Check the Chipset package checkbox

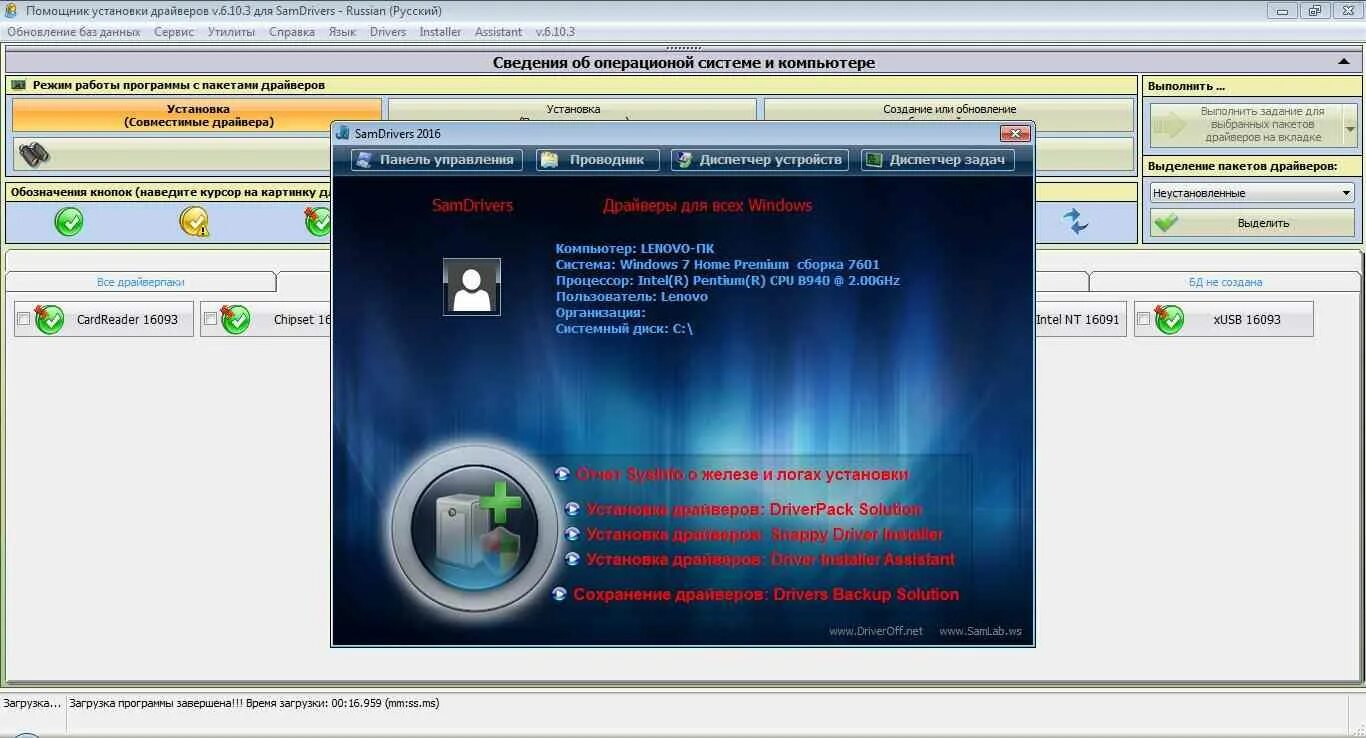click(210, 319)
